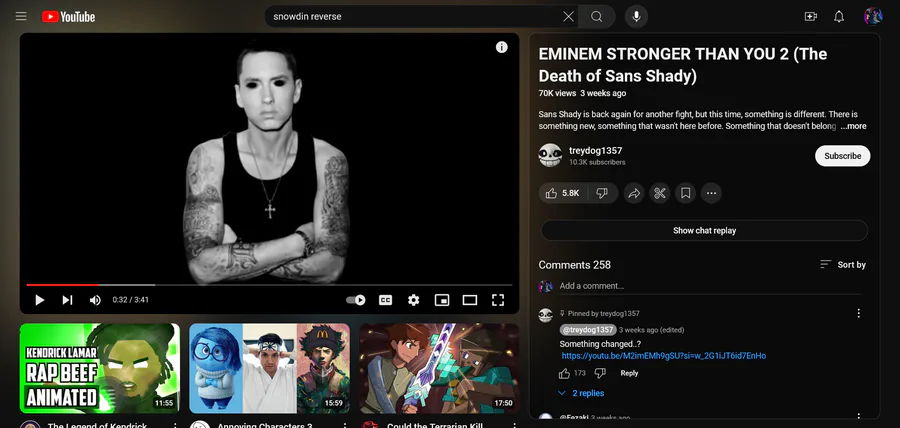
Task: Open the hamburger guide menu
Action: (21, 17)
